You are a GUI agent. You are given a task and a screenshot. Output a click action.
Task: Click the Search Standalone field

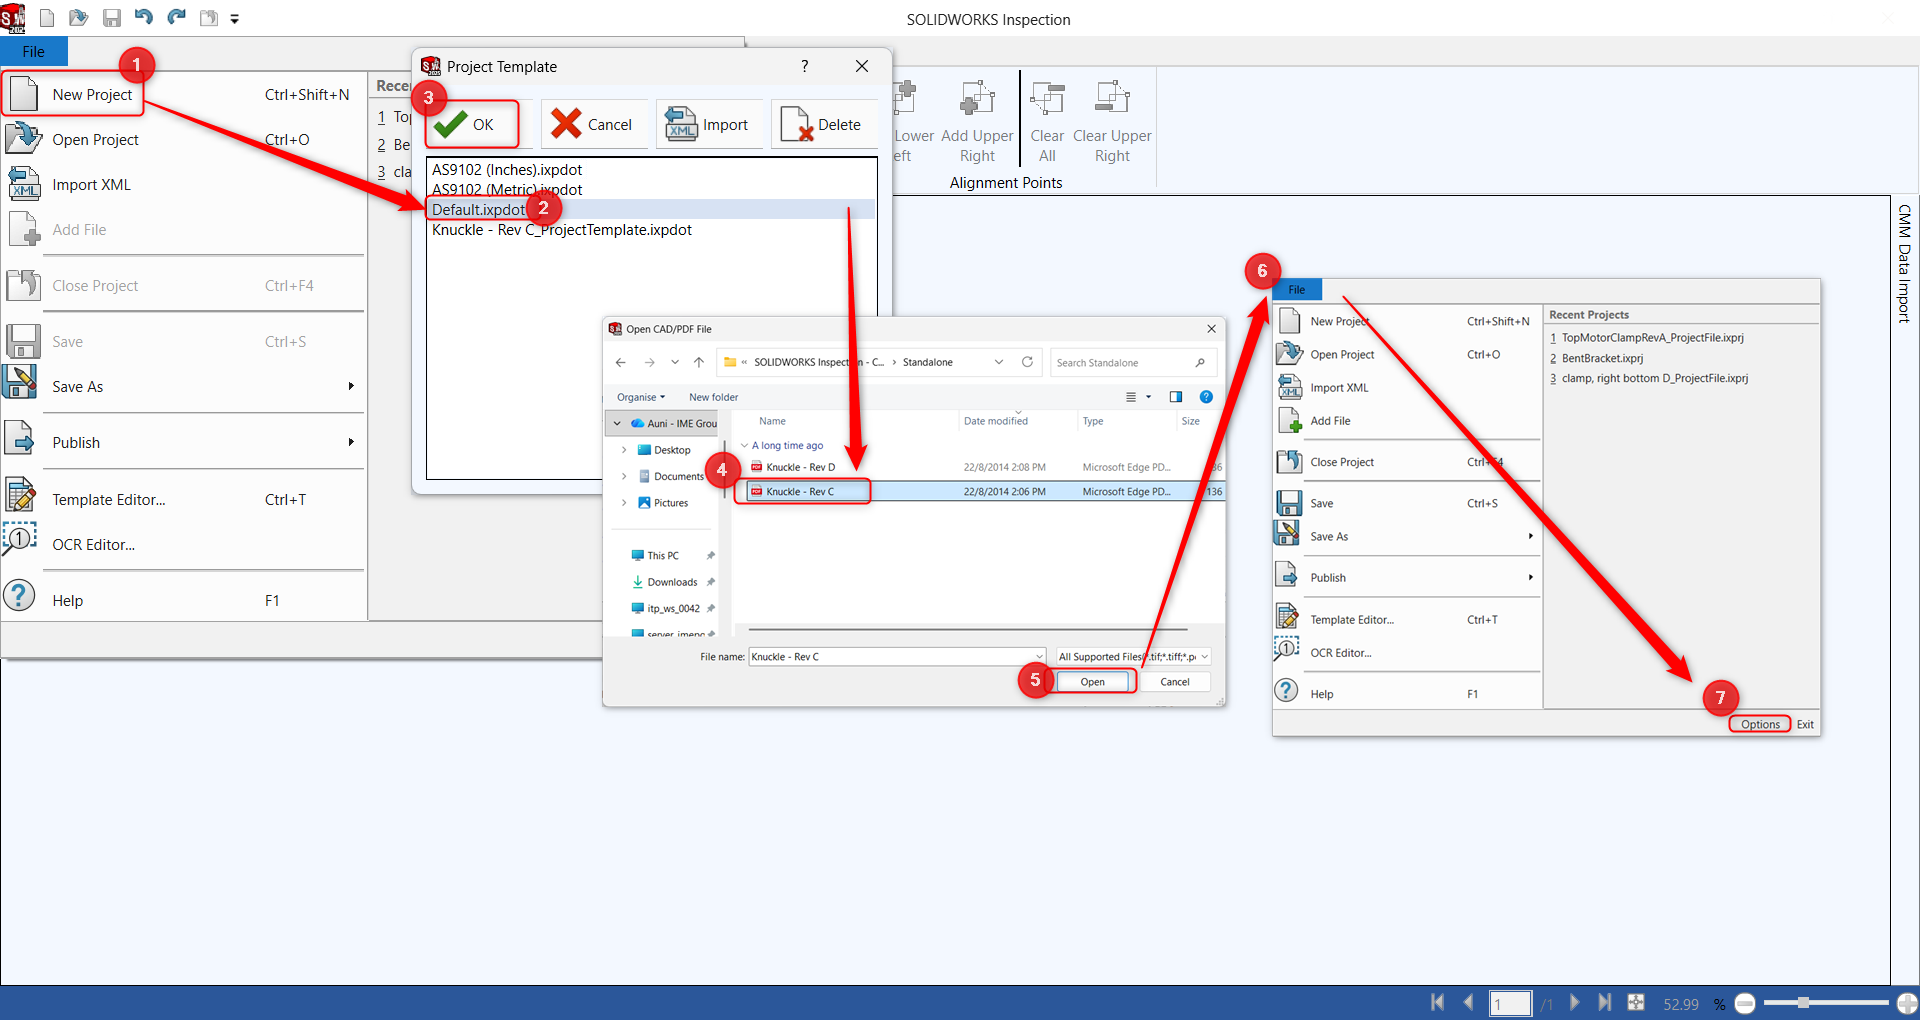click(1132, 363)
